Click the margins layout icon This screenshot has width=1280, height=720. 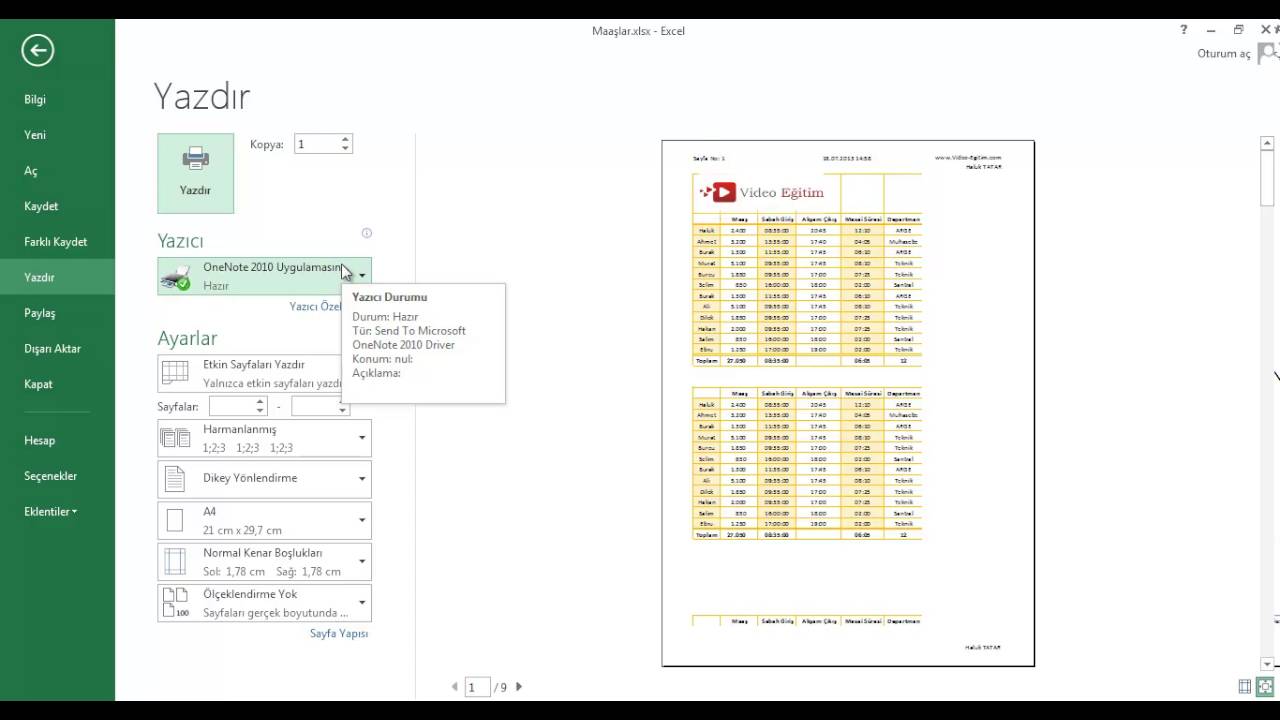(175, 562)
